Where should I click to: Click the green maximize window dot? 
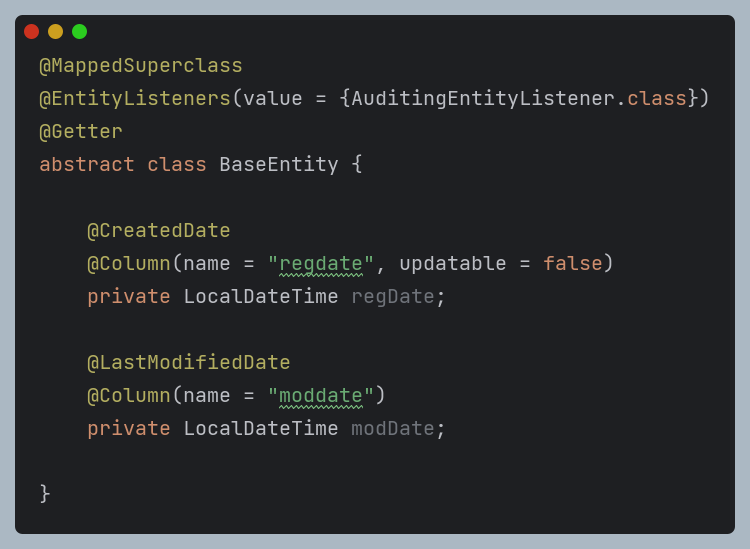(79, 32)
